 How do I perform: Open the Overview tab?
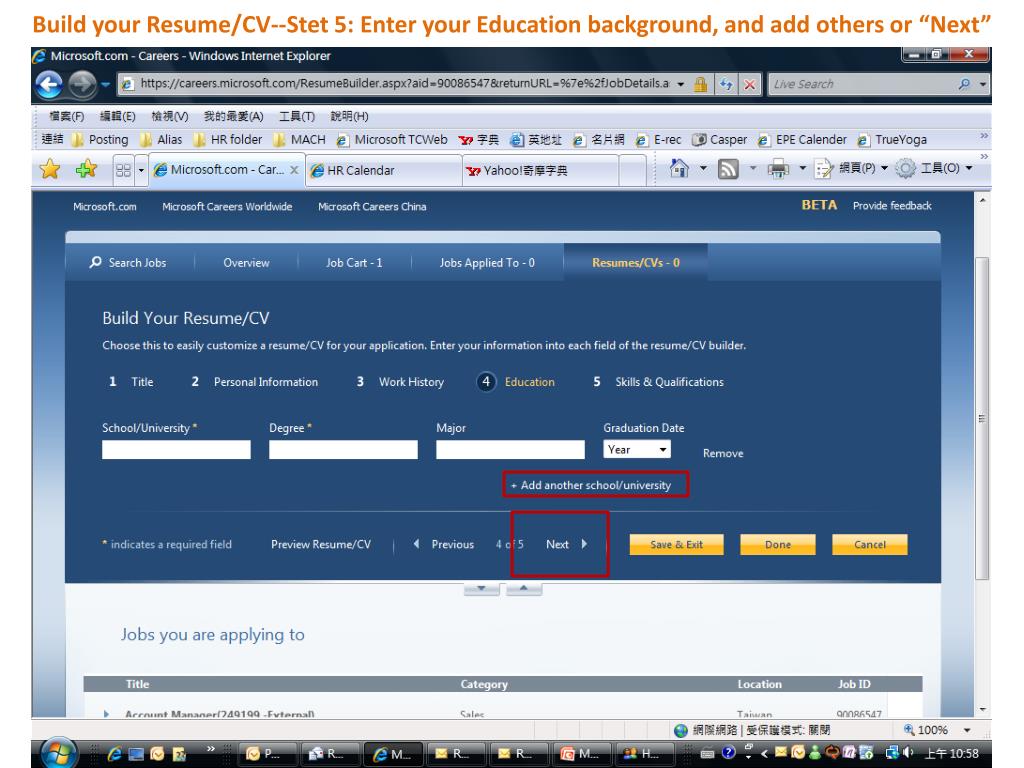pos(246,263)
